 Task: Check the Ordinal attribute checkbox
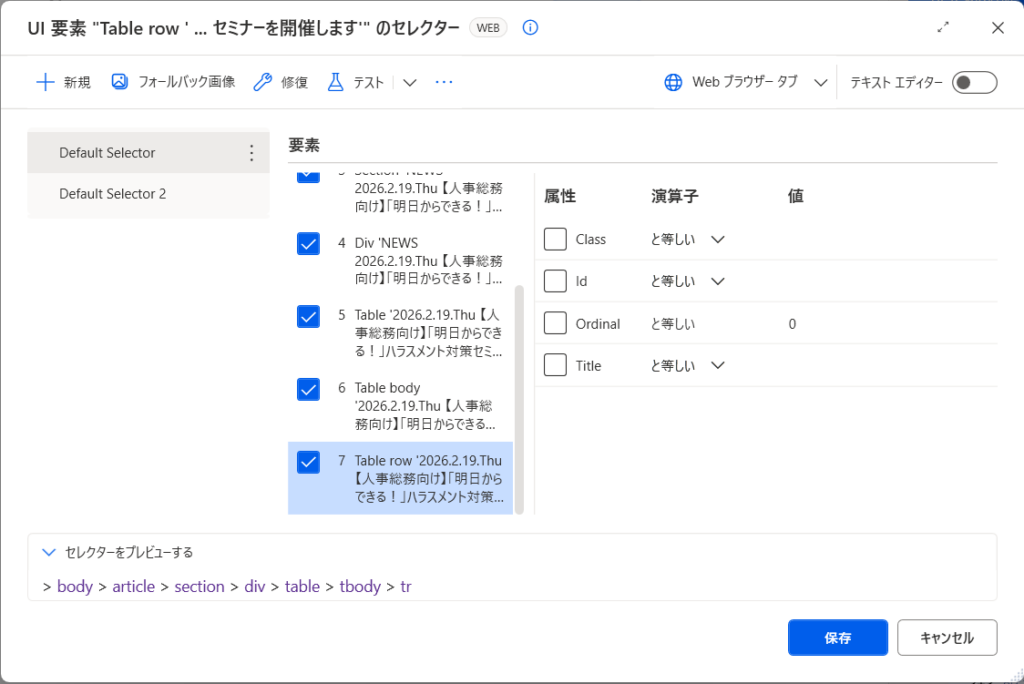coord(555,324)
